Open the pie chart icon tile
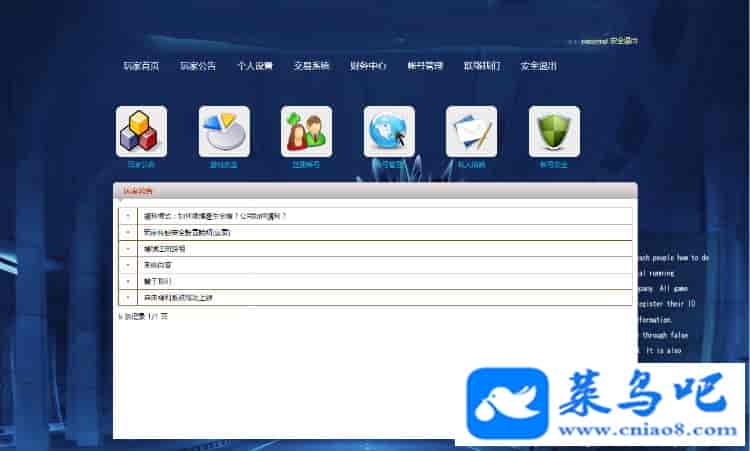This screenshot has height=451, width=750. 224,132
